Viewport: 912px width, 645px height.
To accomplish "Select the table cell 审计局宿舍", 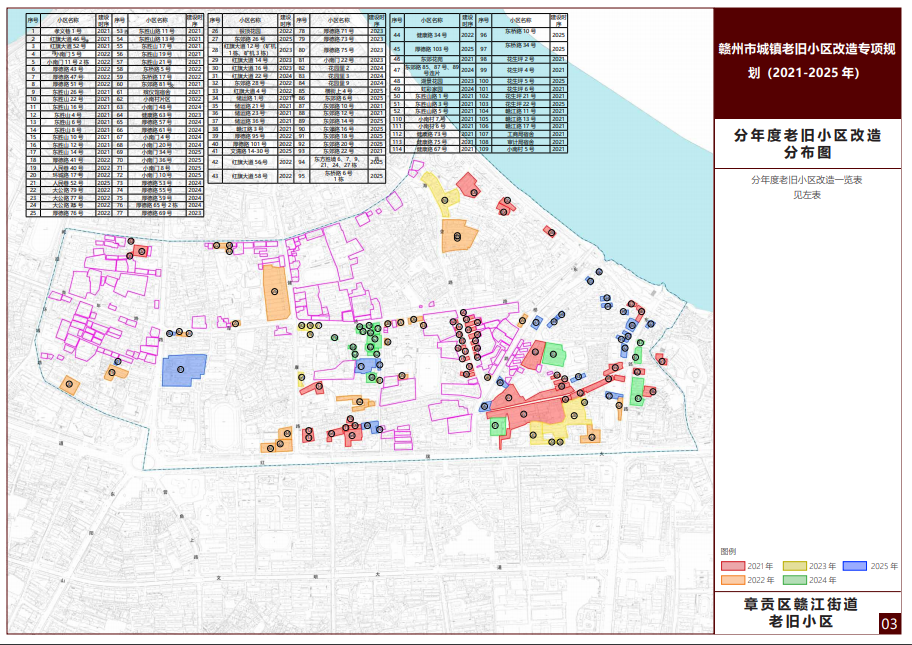I will (x=521, y=141).
